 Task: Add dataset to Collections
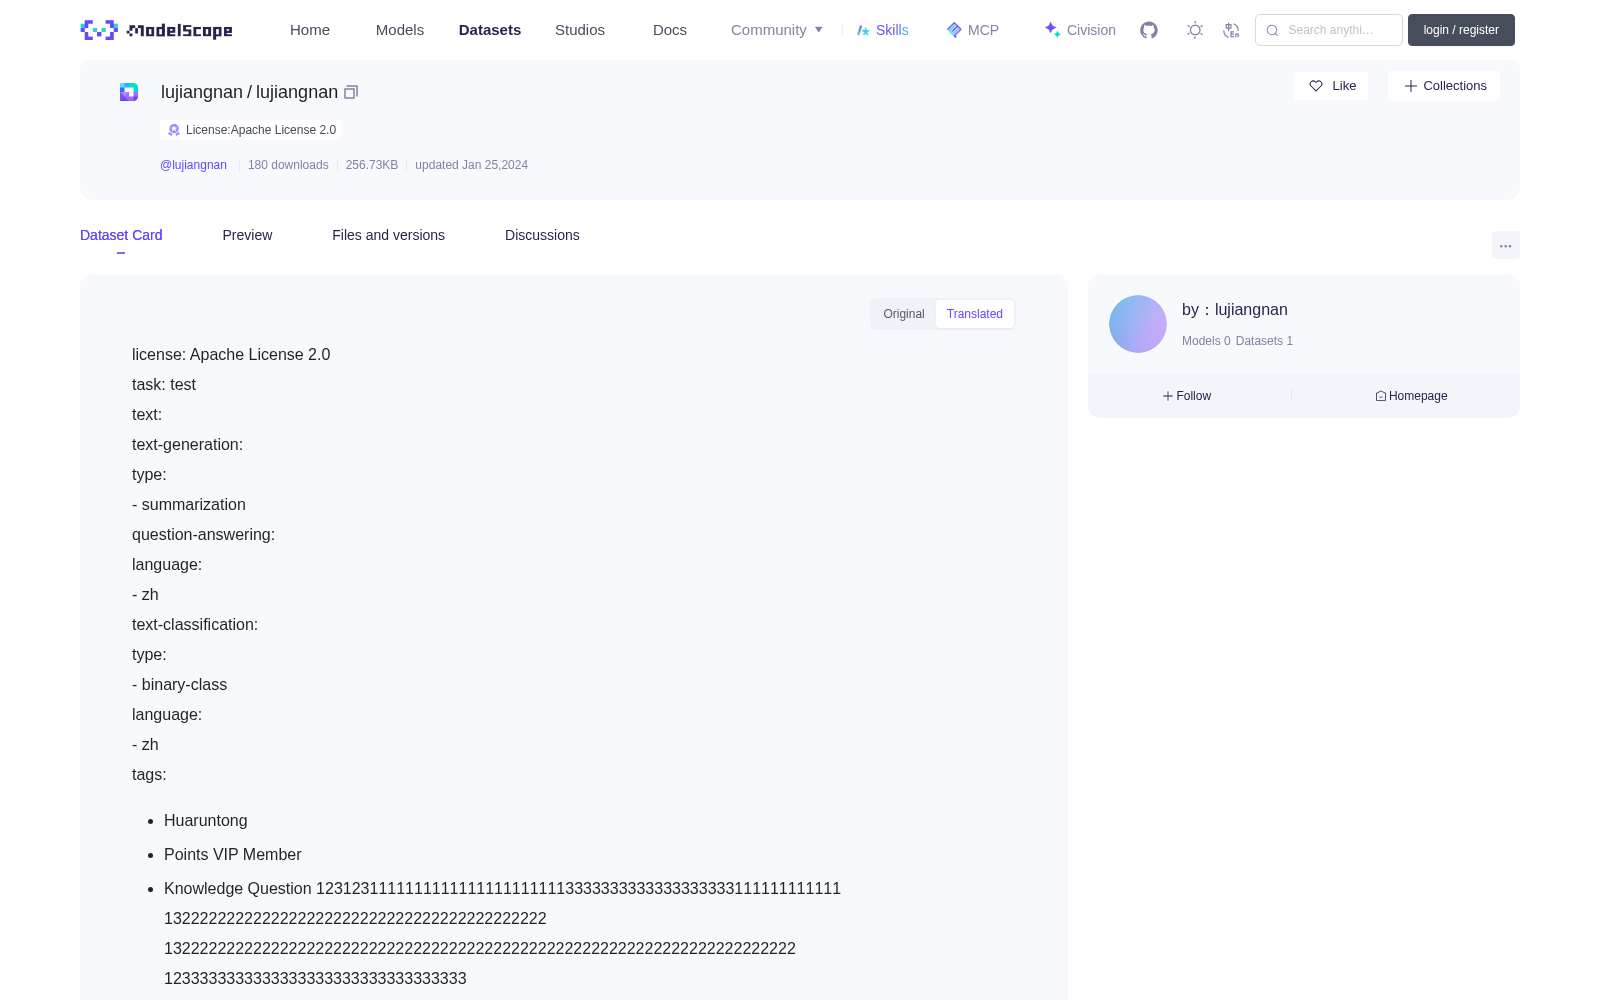[x=1444, y=86]
